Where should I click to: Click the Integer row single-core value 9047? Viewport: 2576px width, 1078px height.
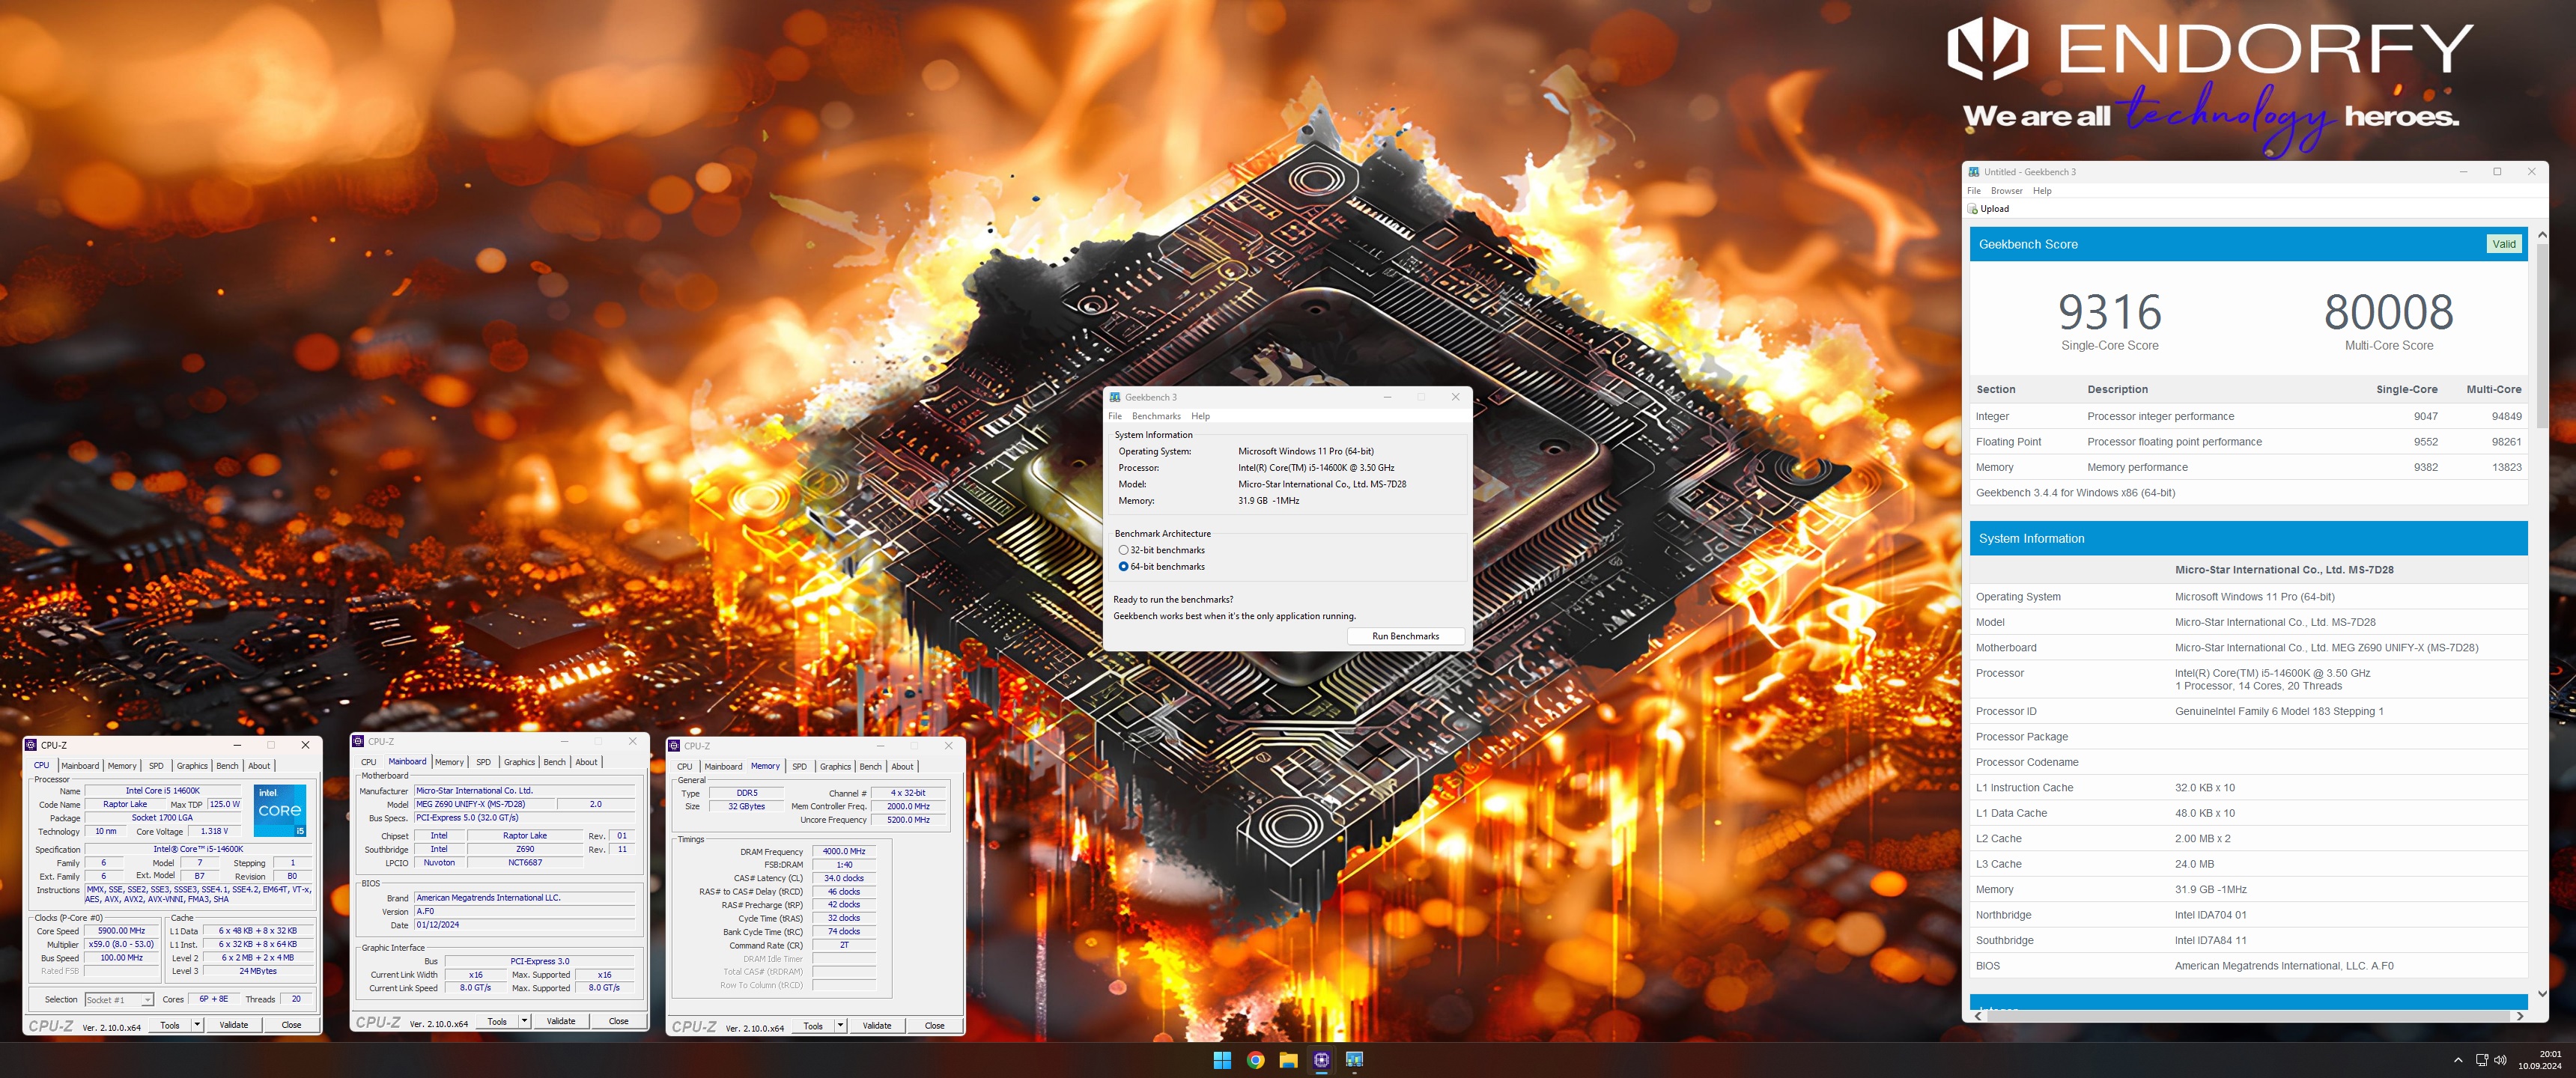(x=2425, y=416)
